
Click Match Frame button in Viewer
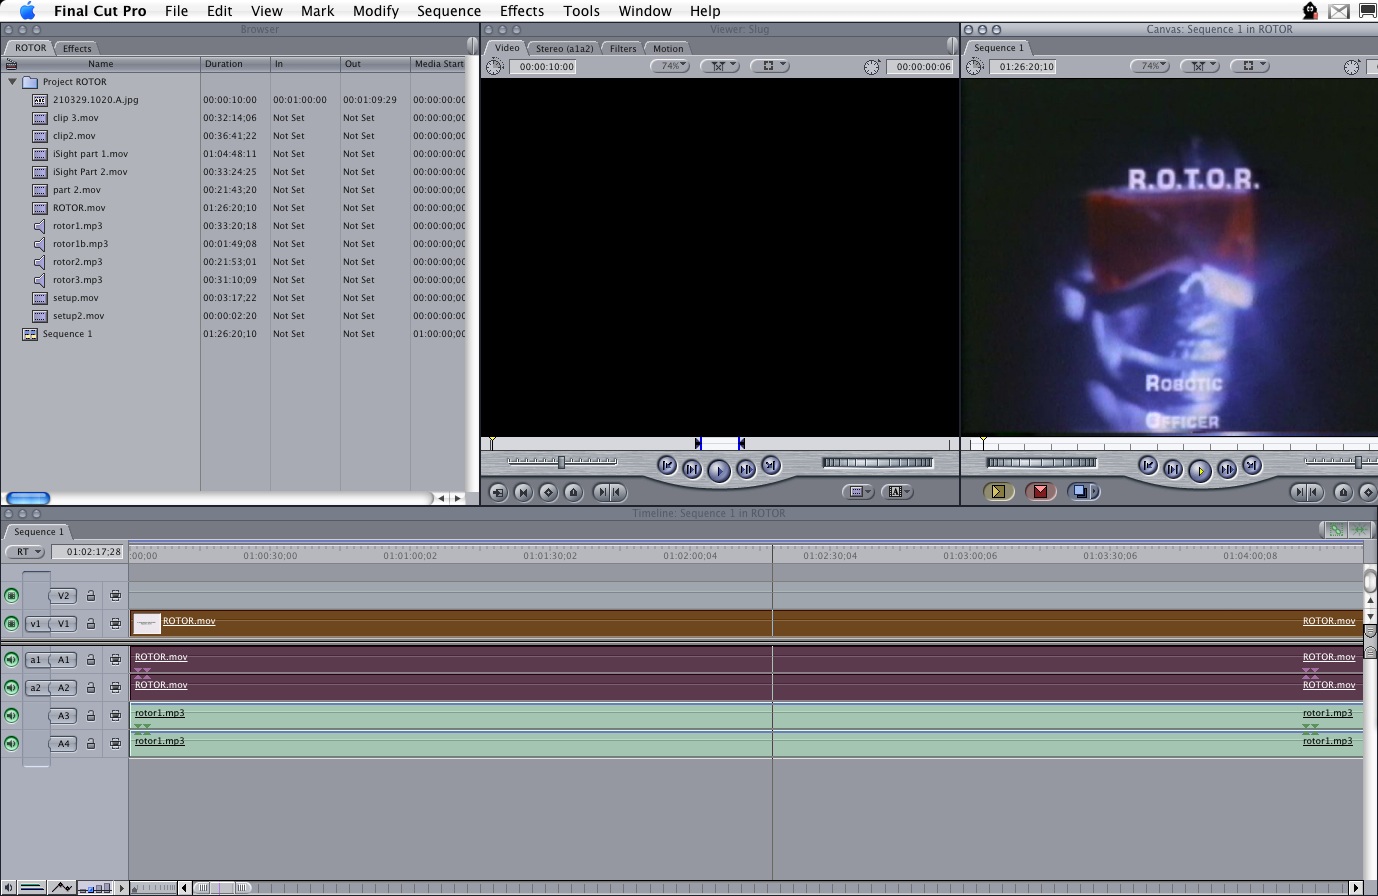click(498, 492)
